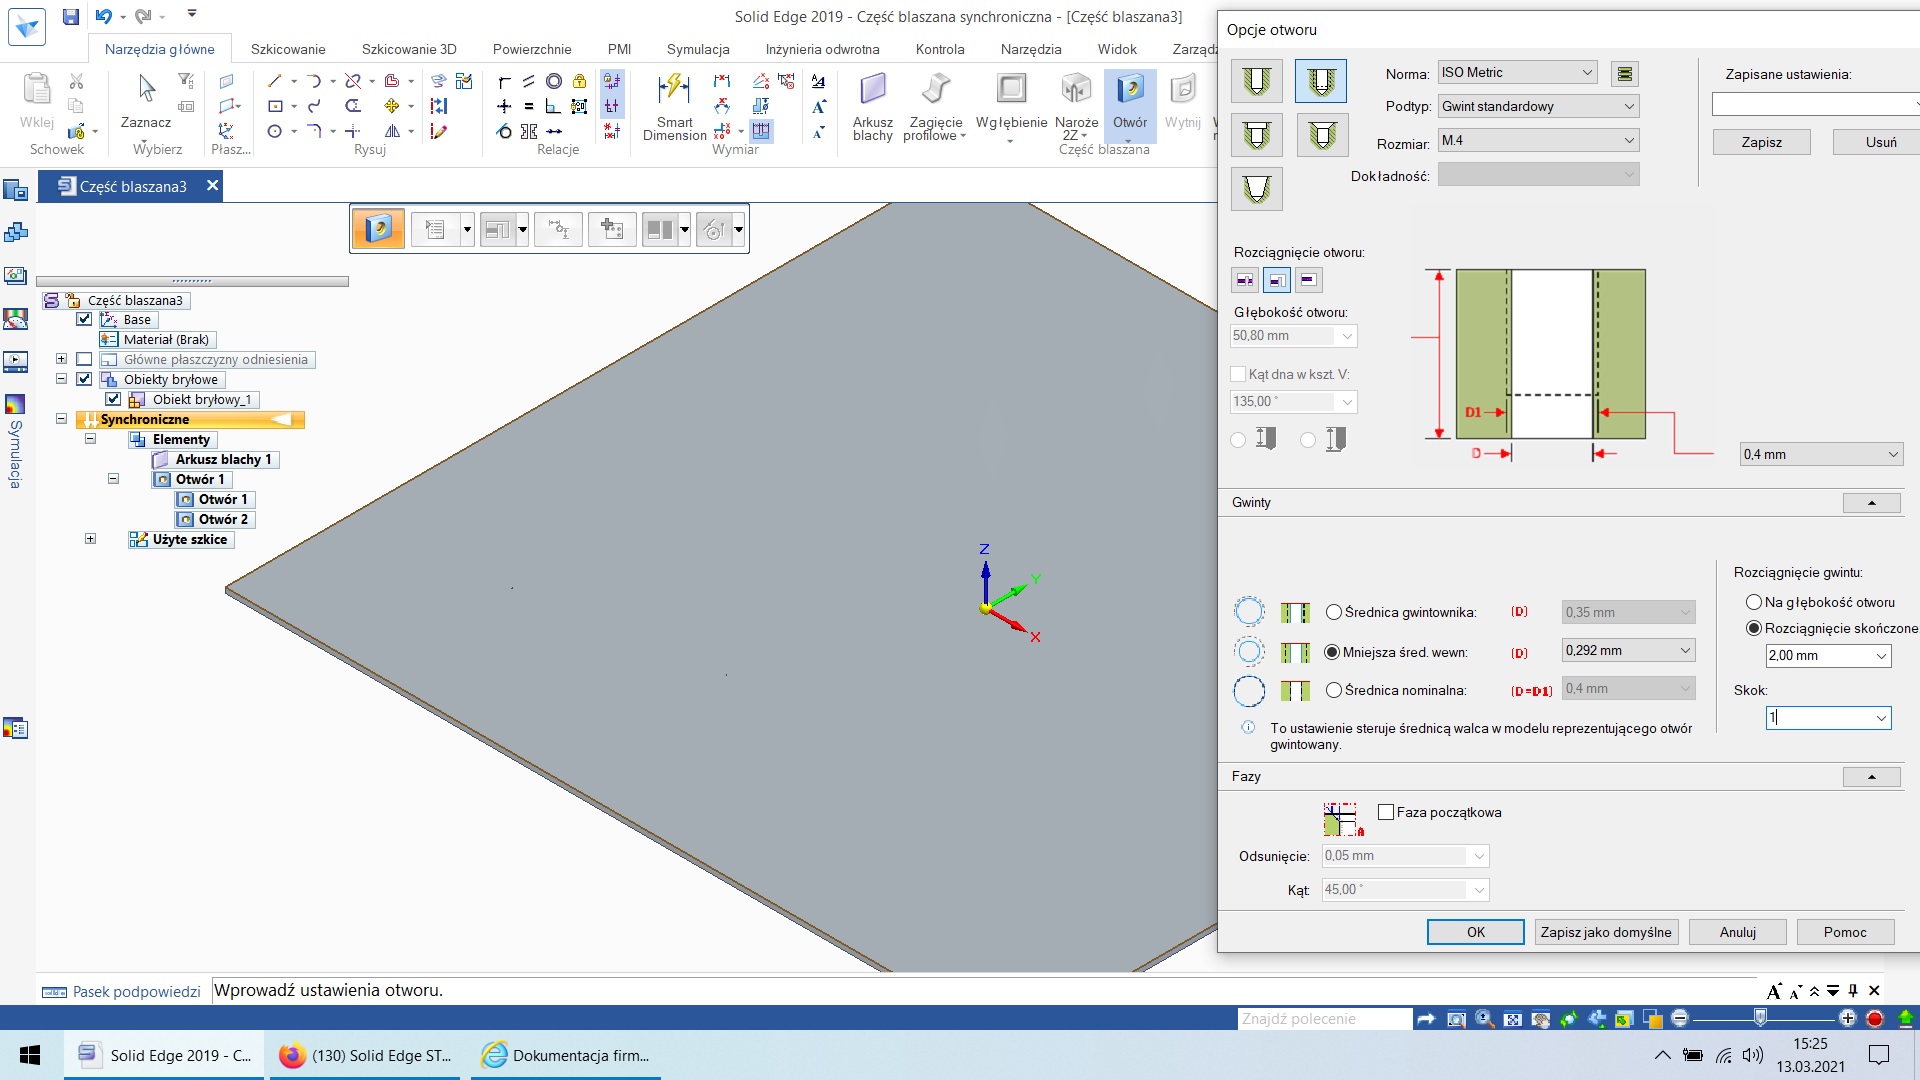Click the Zaznacz selection arrow tool
Screen dimensions: 1920x1080
[x=146, y=101]
